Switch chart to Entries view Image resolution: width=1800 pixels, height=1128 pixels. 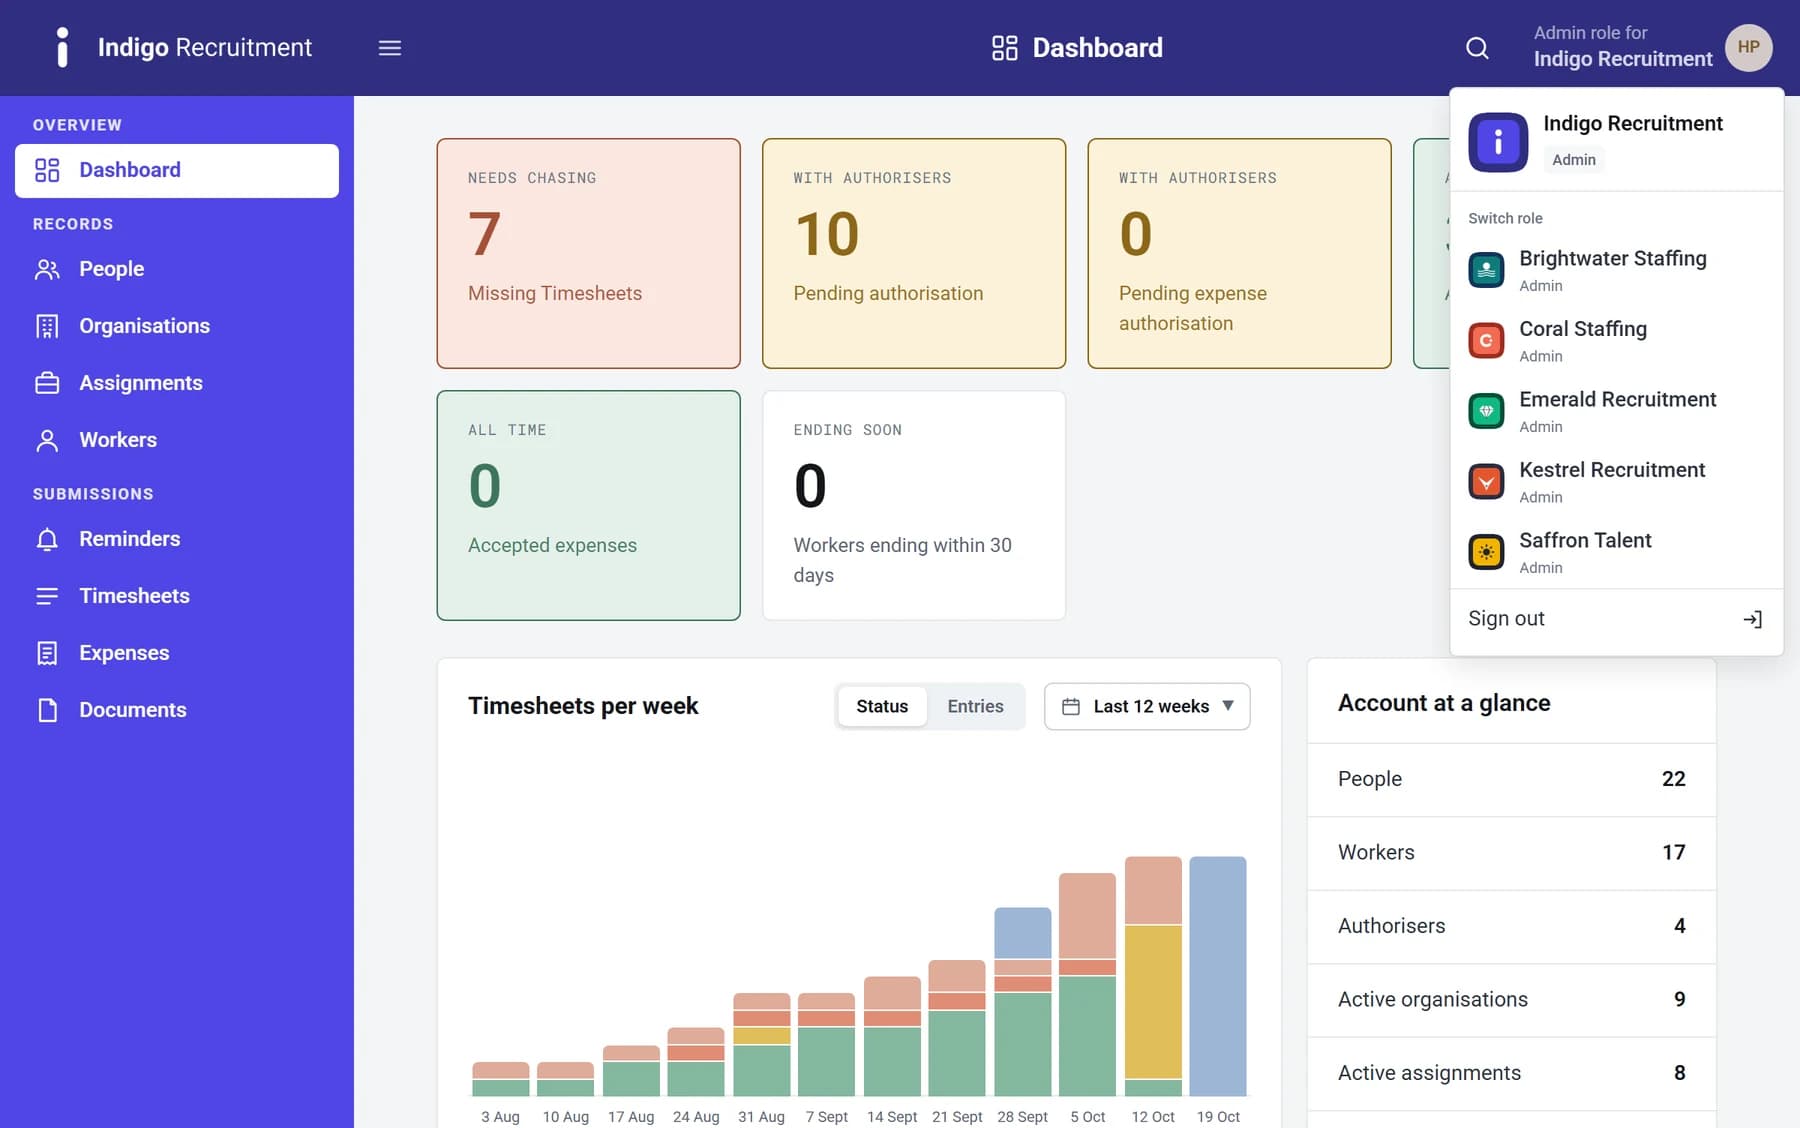tap(975, 706)
